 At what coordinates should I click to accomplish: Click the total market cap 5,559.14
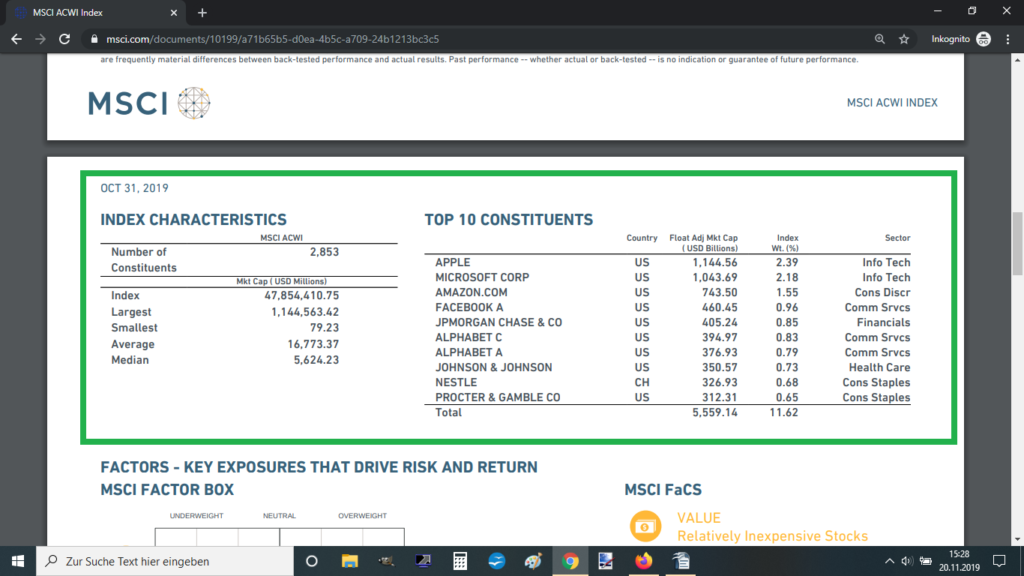[714, 413]
